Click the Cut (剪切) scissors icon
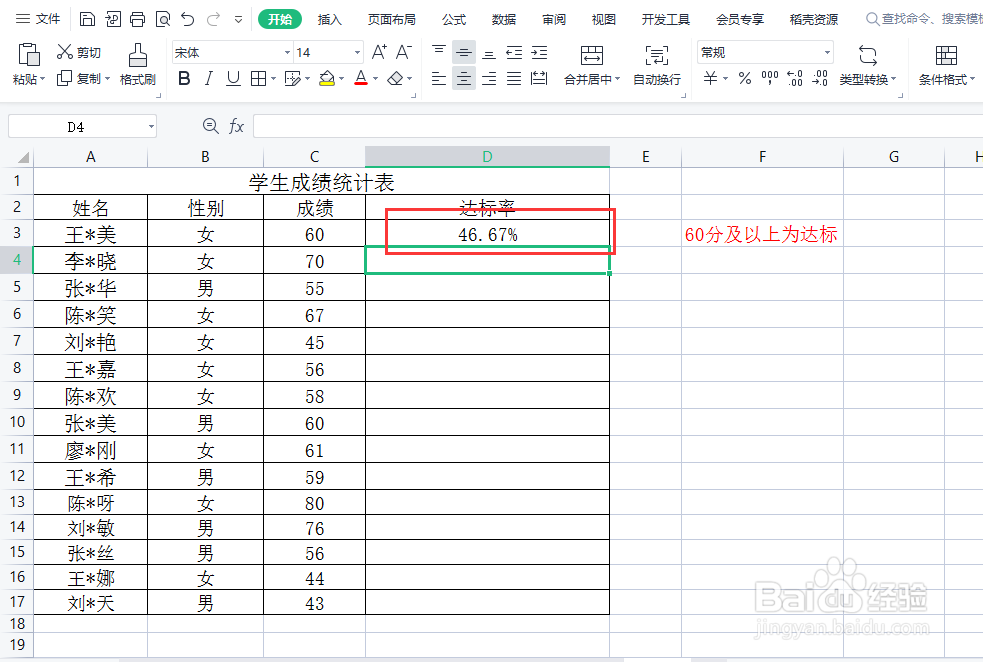 pos(63,50)
